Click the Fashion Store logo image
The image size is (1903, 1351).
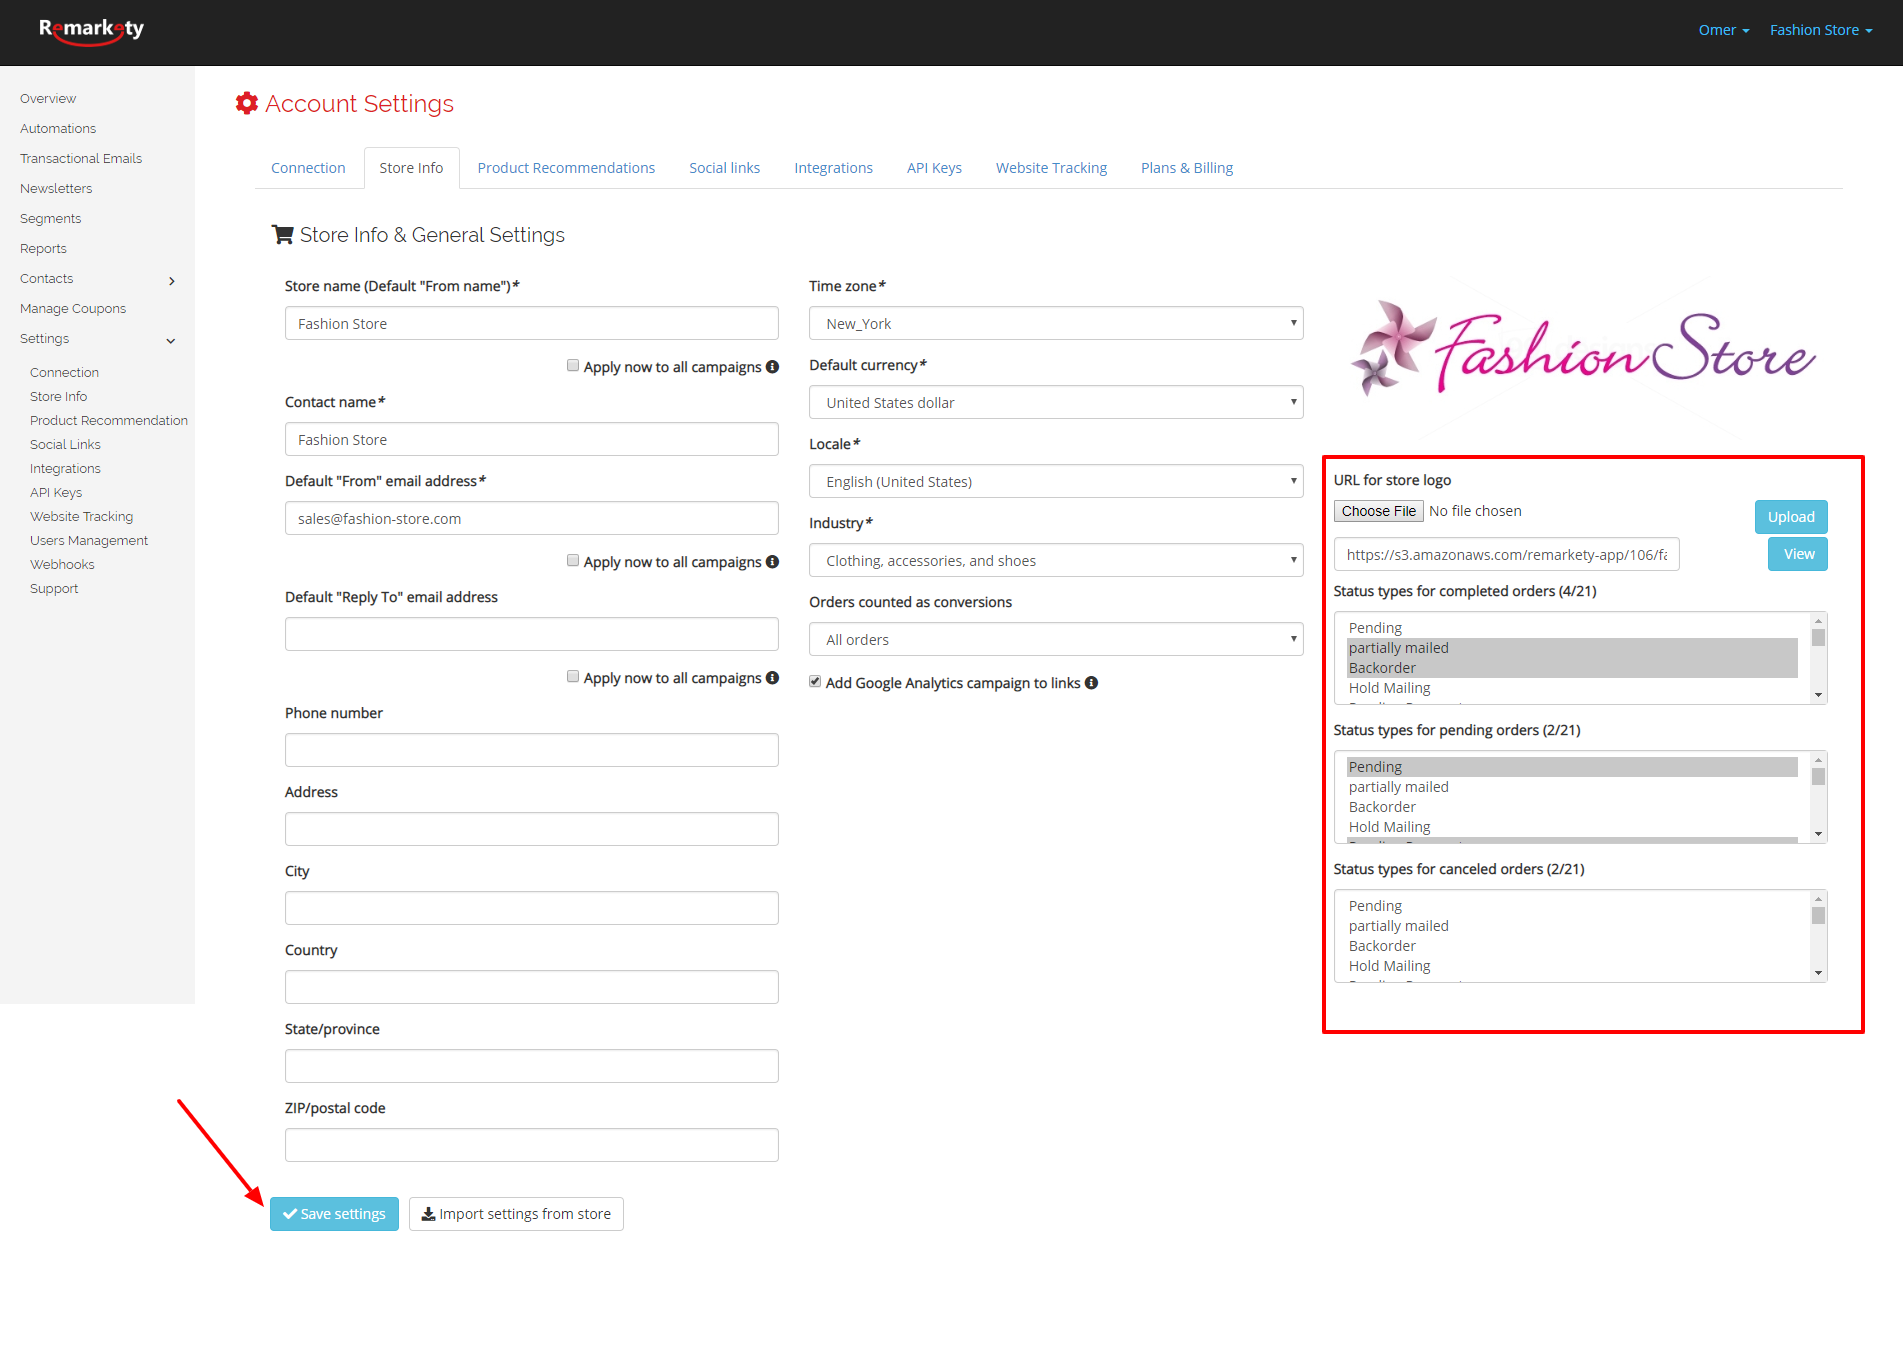[1583, 351]
